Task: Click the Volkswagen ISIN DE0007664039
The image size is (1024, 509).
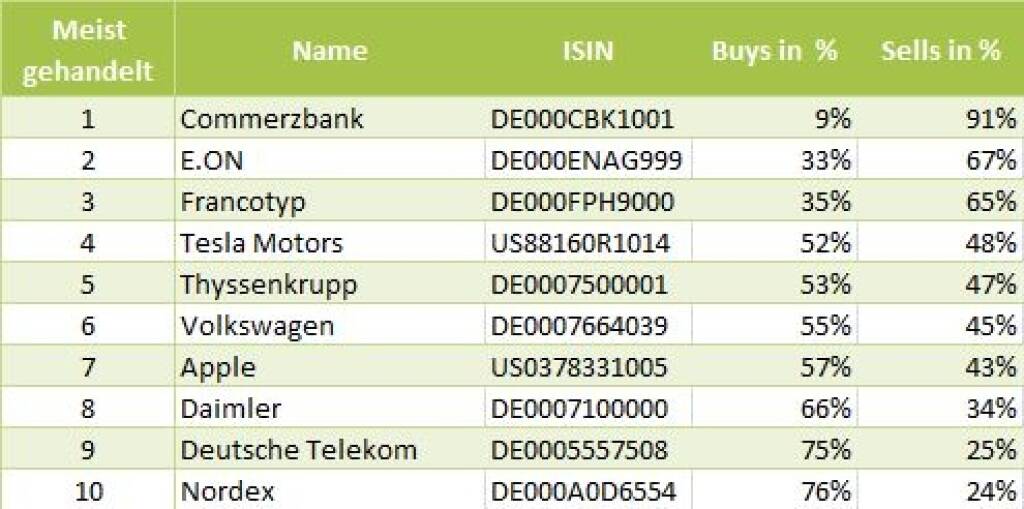Action: coord(579,326)
